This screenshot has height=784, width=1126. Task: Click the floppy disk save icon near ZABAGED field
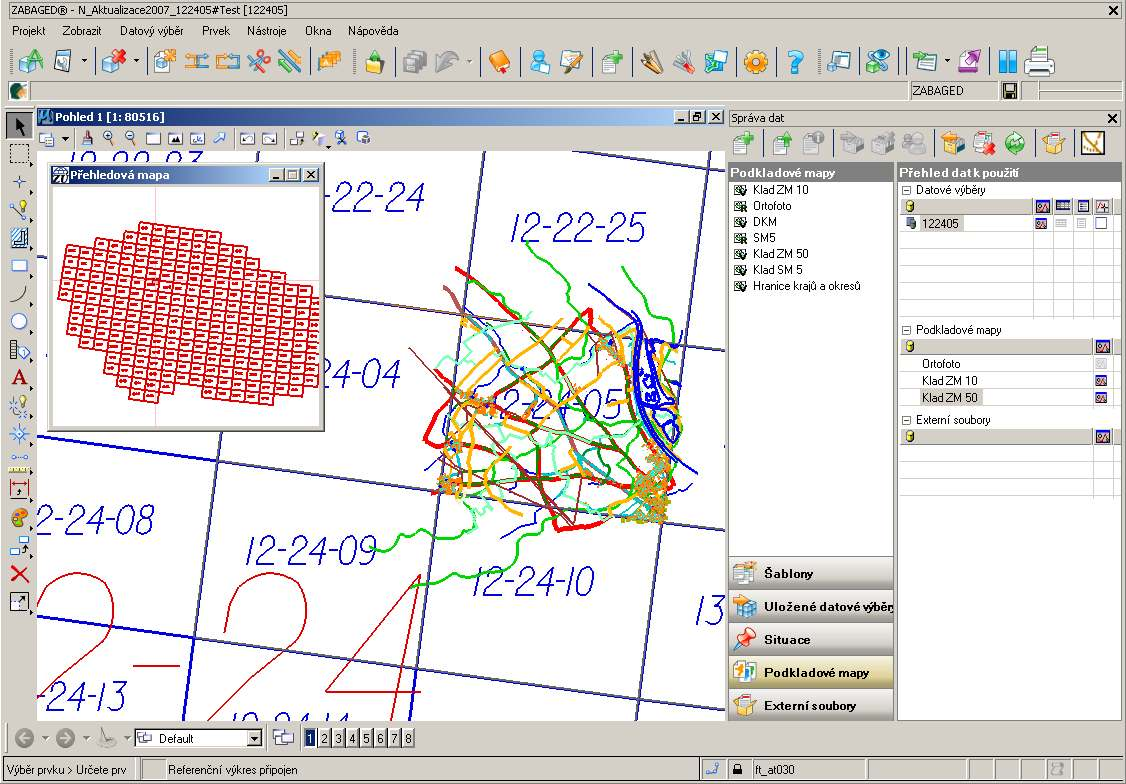tap(1010, 90)
